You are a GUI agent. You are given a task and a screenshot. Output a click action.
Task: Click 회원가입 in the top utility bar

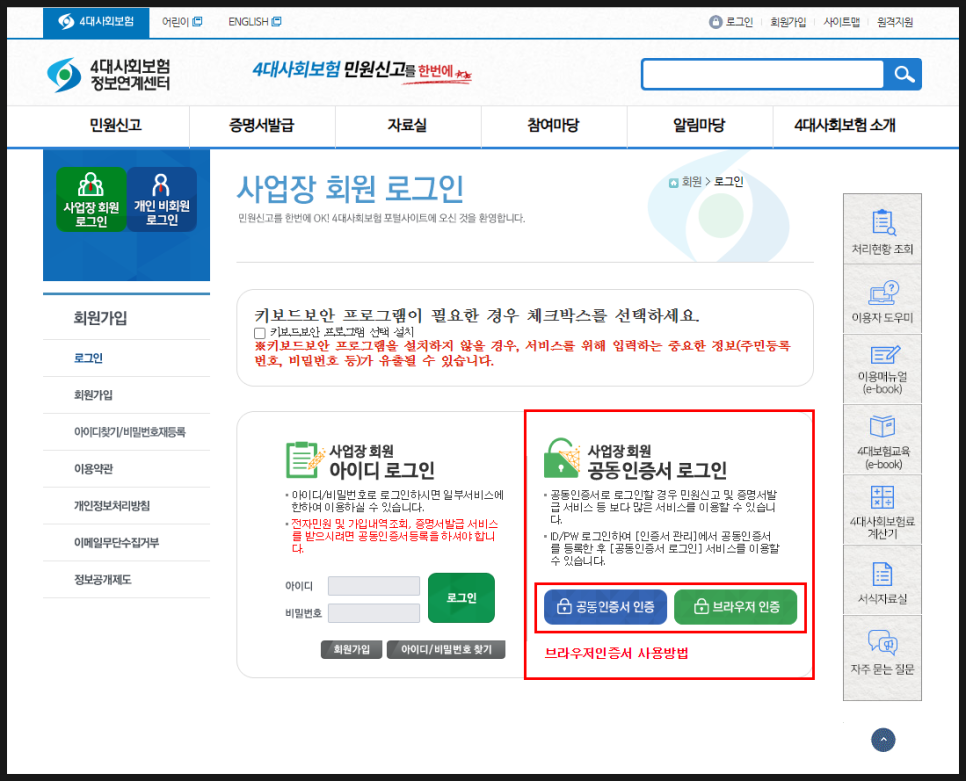pyautogui.click(x=788, y=22)
